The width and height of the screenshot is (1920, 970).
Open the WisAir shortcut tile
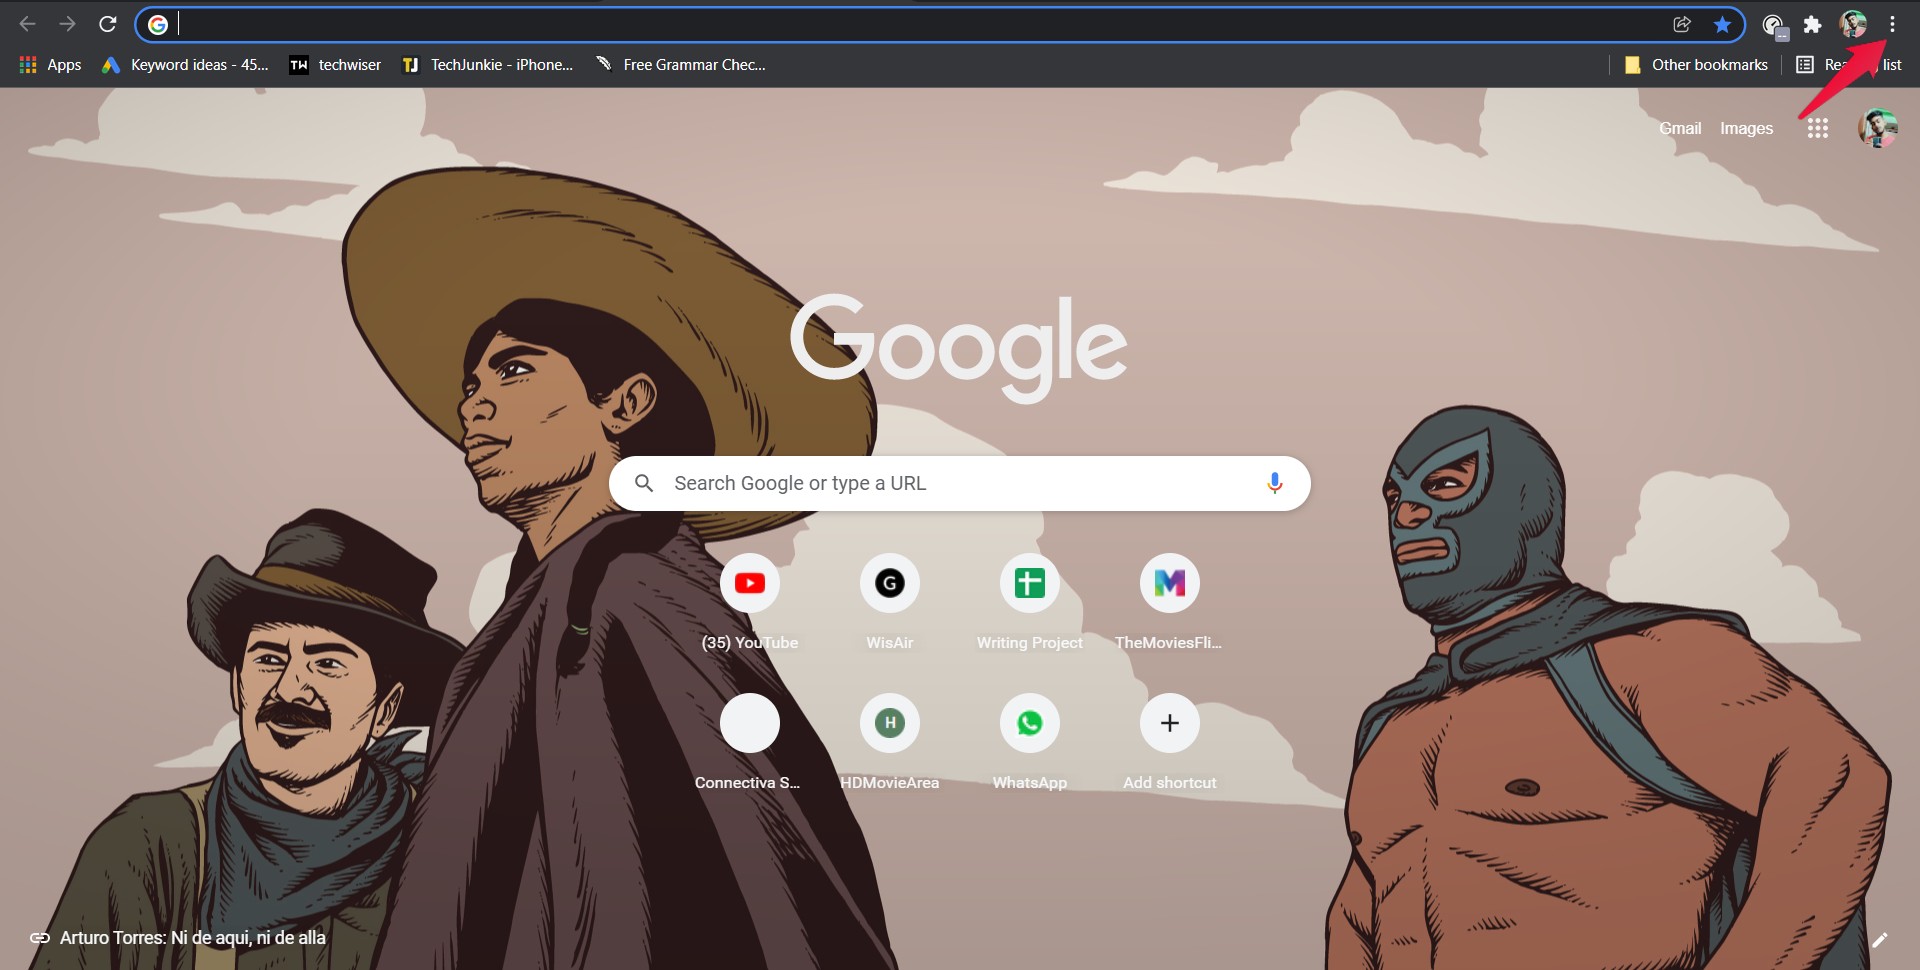(890, 603)
